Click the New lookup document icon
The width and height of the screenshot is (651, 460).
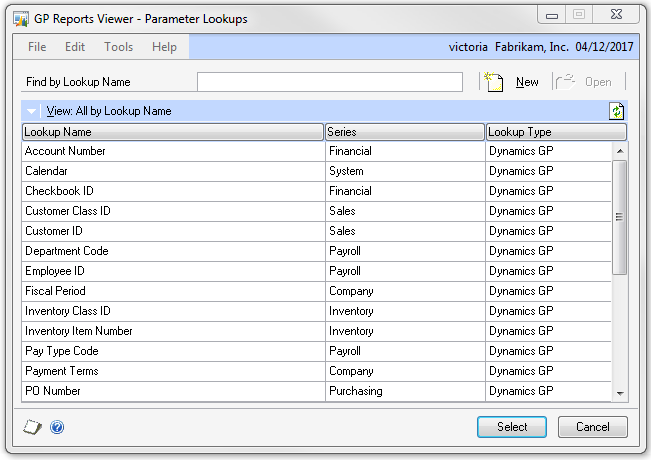492,82
